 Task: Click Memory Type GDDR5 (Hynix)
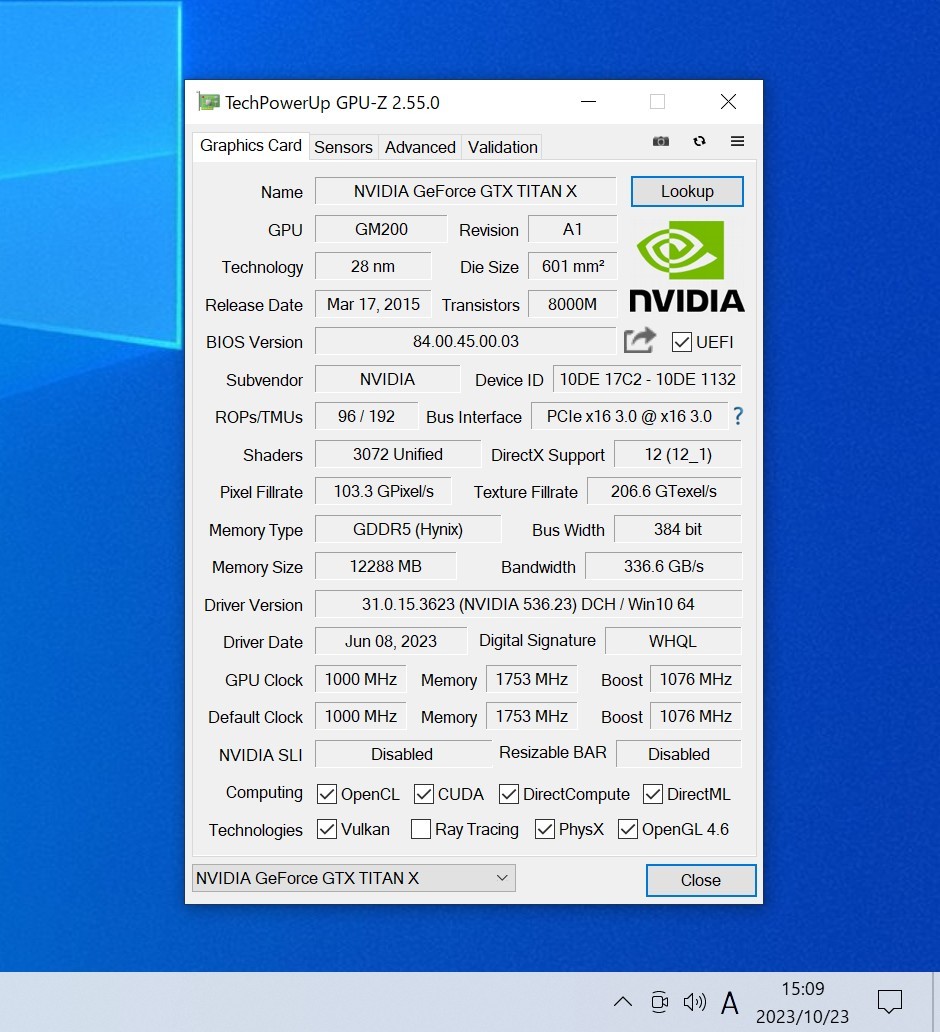[x=407, y=529]
